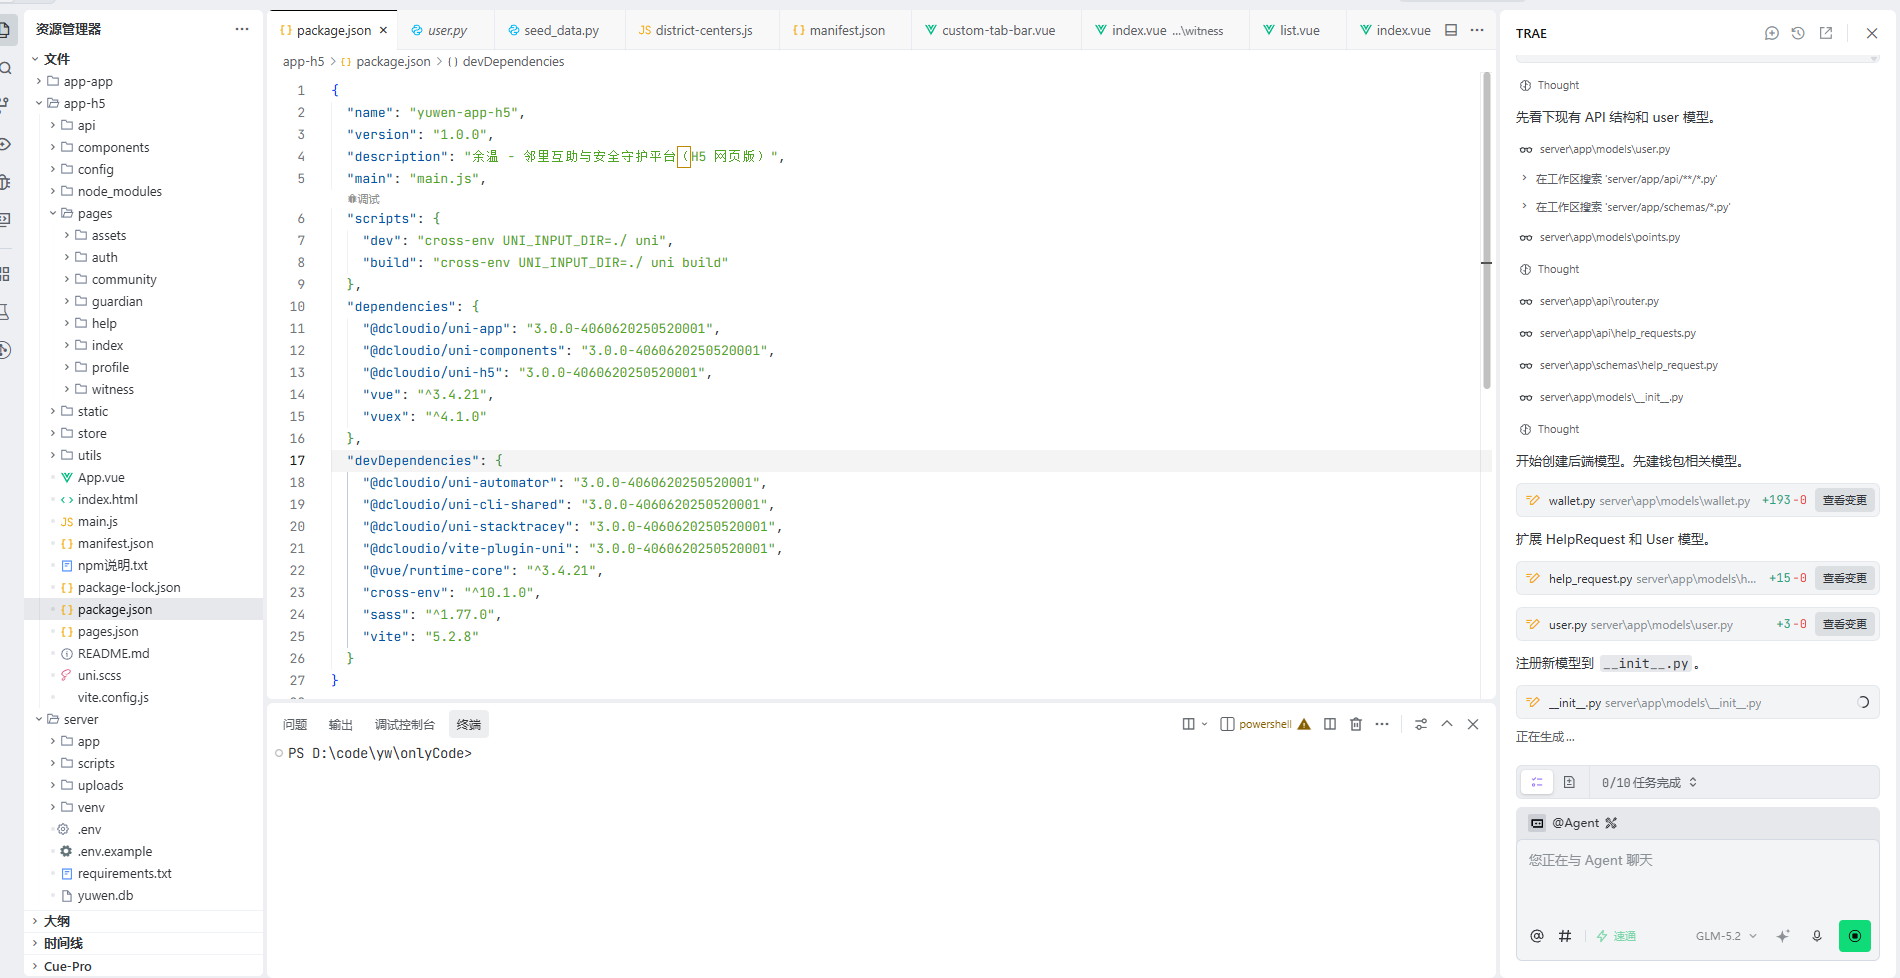This screenshot has height=978, width=1900.
Task: Open GLM-5.2 model selector dropdown
Action: pos(1726,936)
